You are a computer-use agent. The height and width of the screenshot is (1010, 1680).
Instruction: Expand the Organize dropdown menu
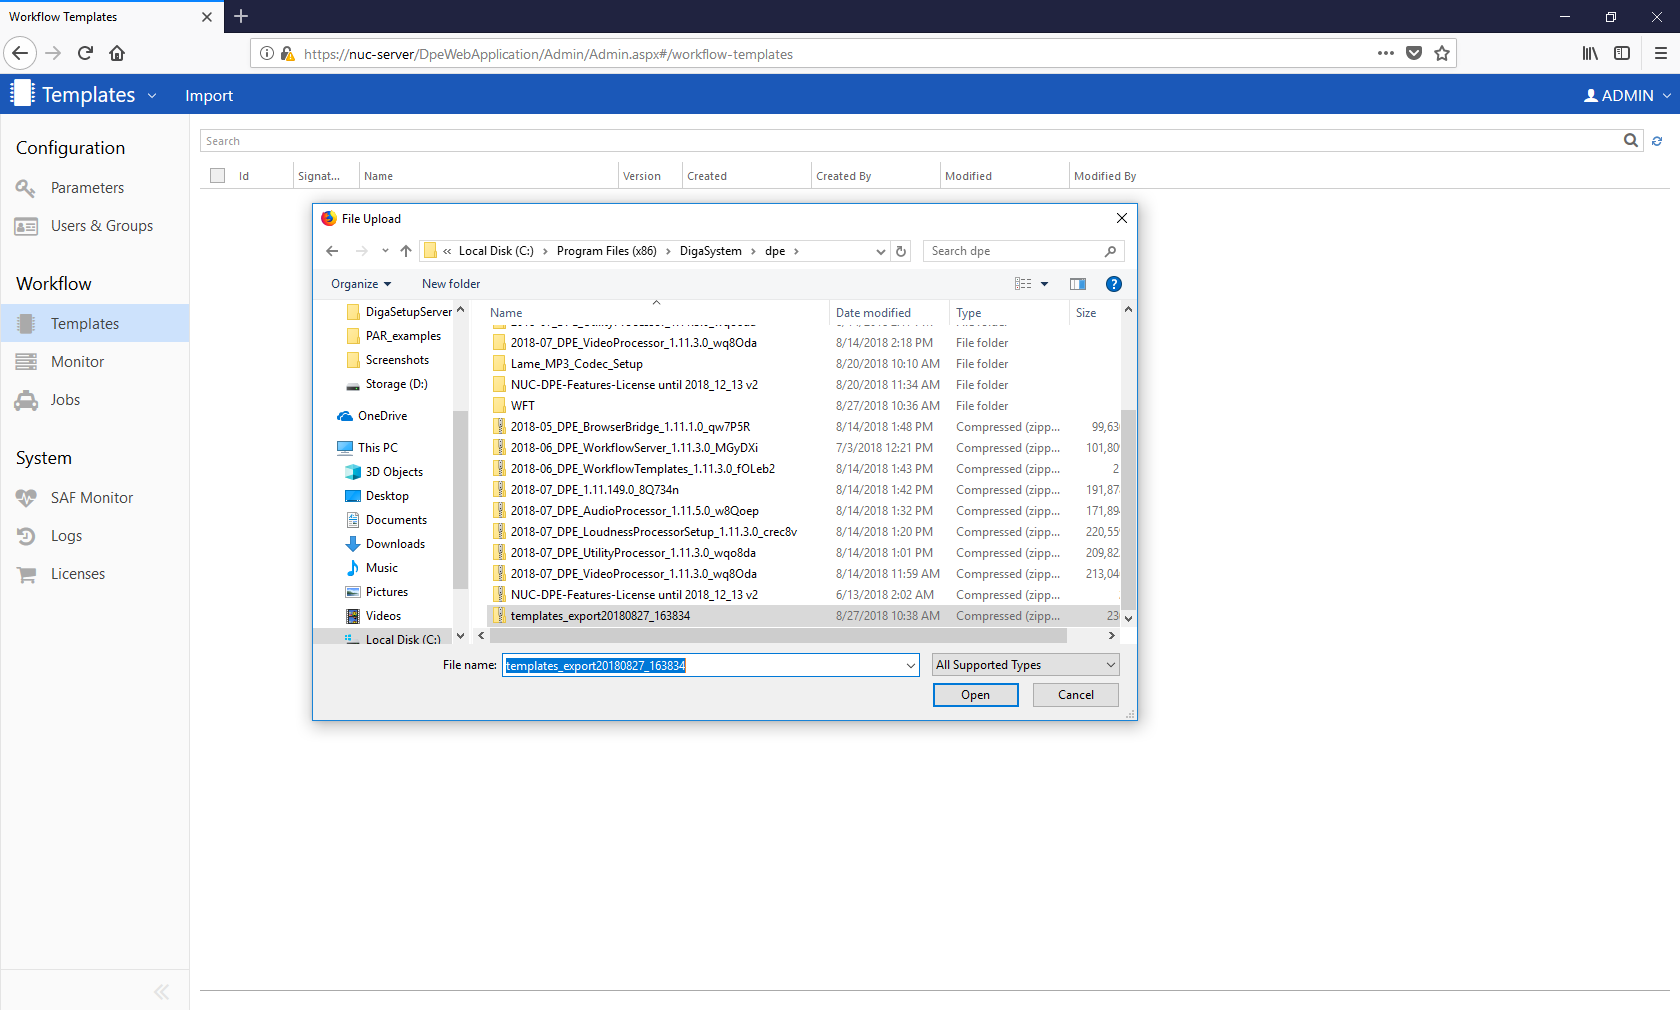(361, 284)
